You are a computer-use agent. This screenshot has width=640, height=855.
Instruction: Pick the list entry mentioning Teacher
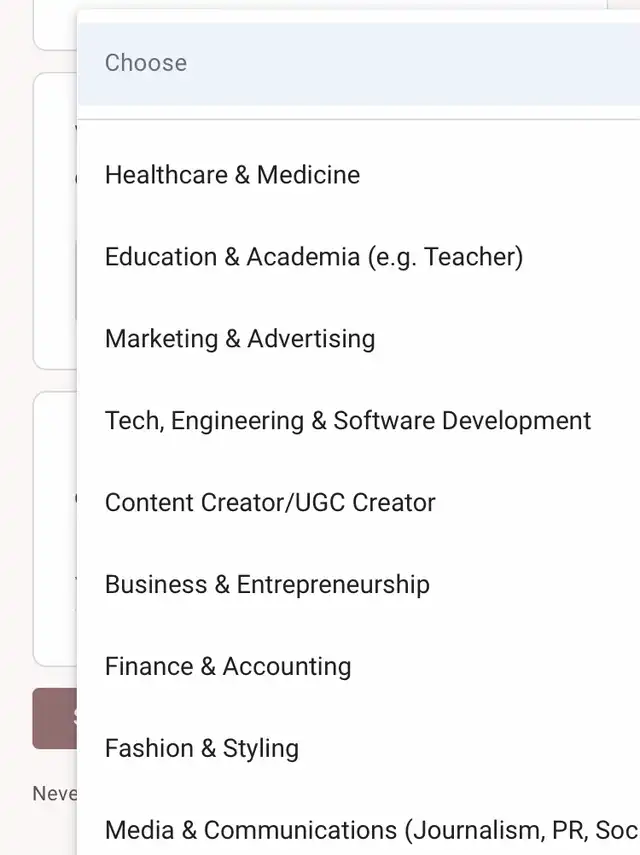359,257
